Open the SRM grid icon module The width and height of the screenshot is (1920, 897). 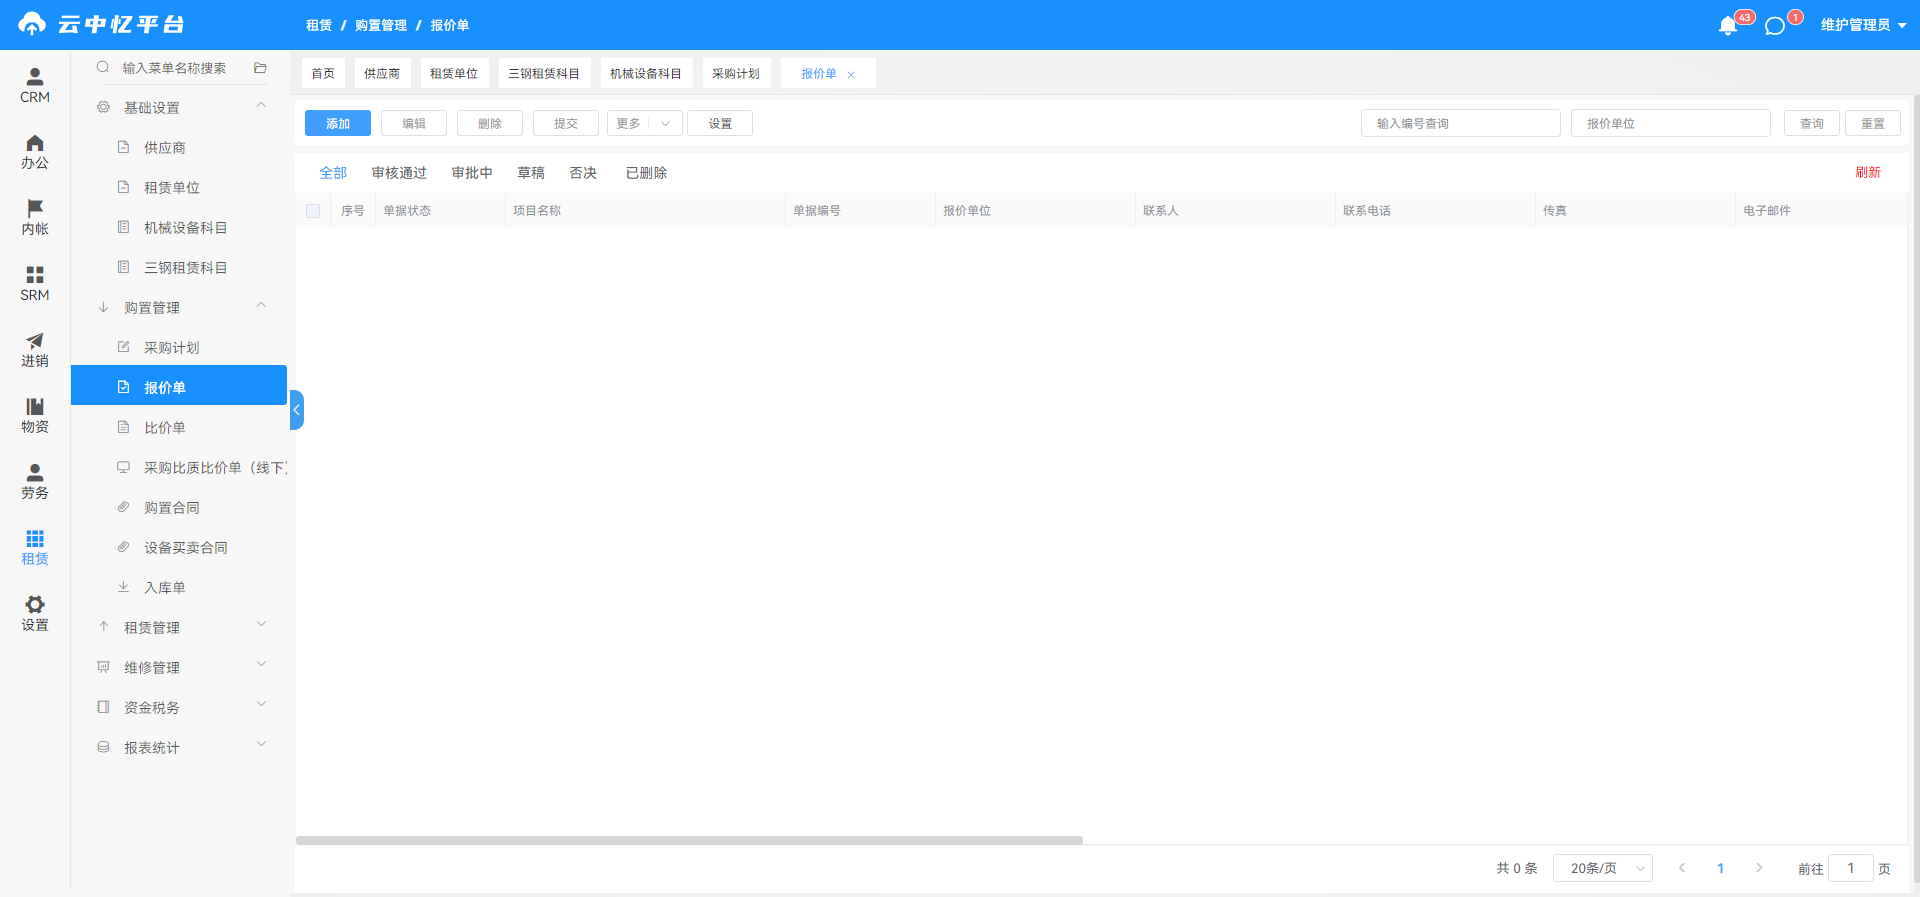[x=35, y=283]
